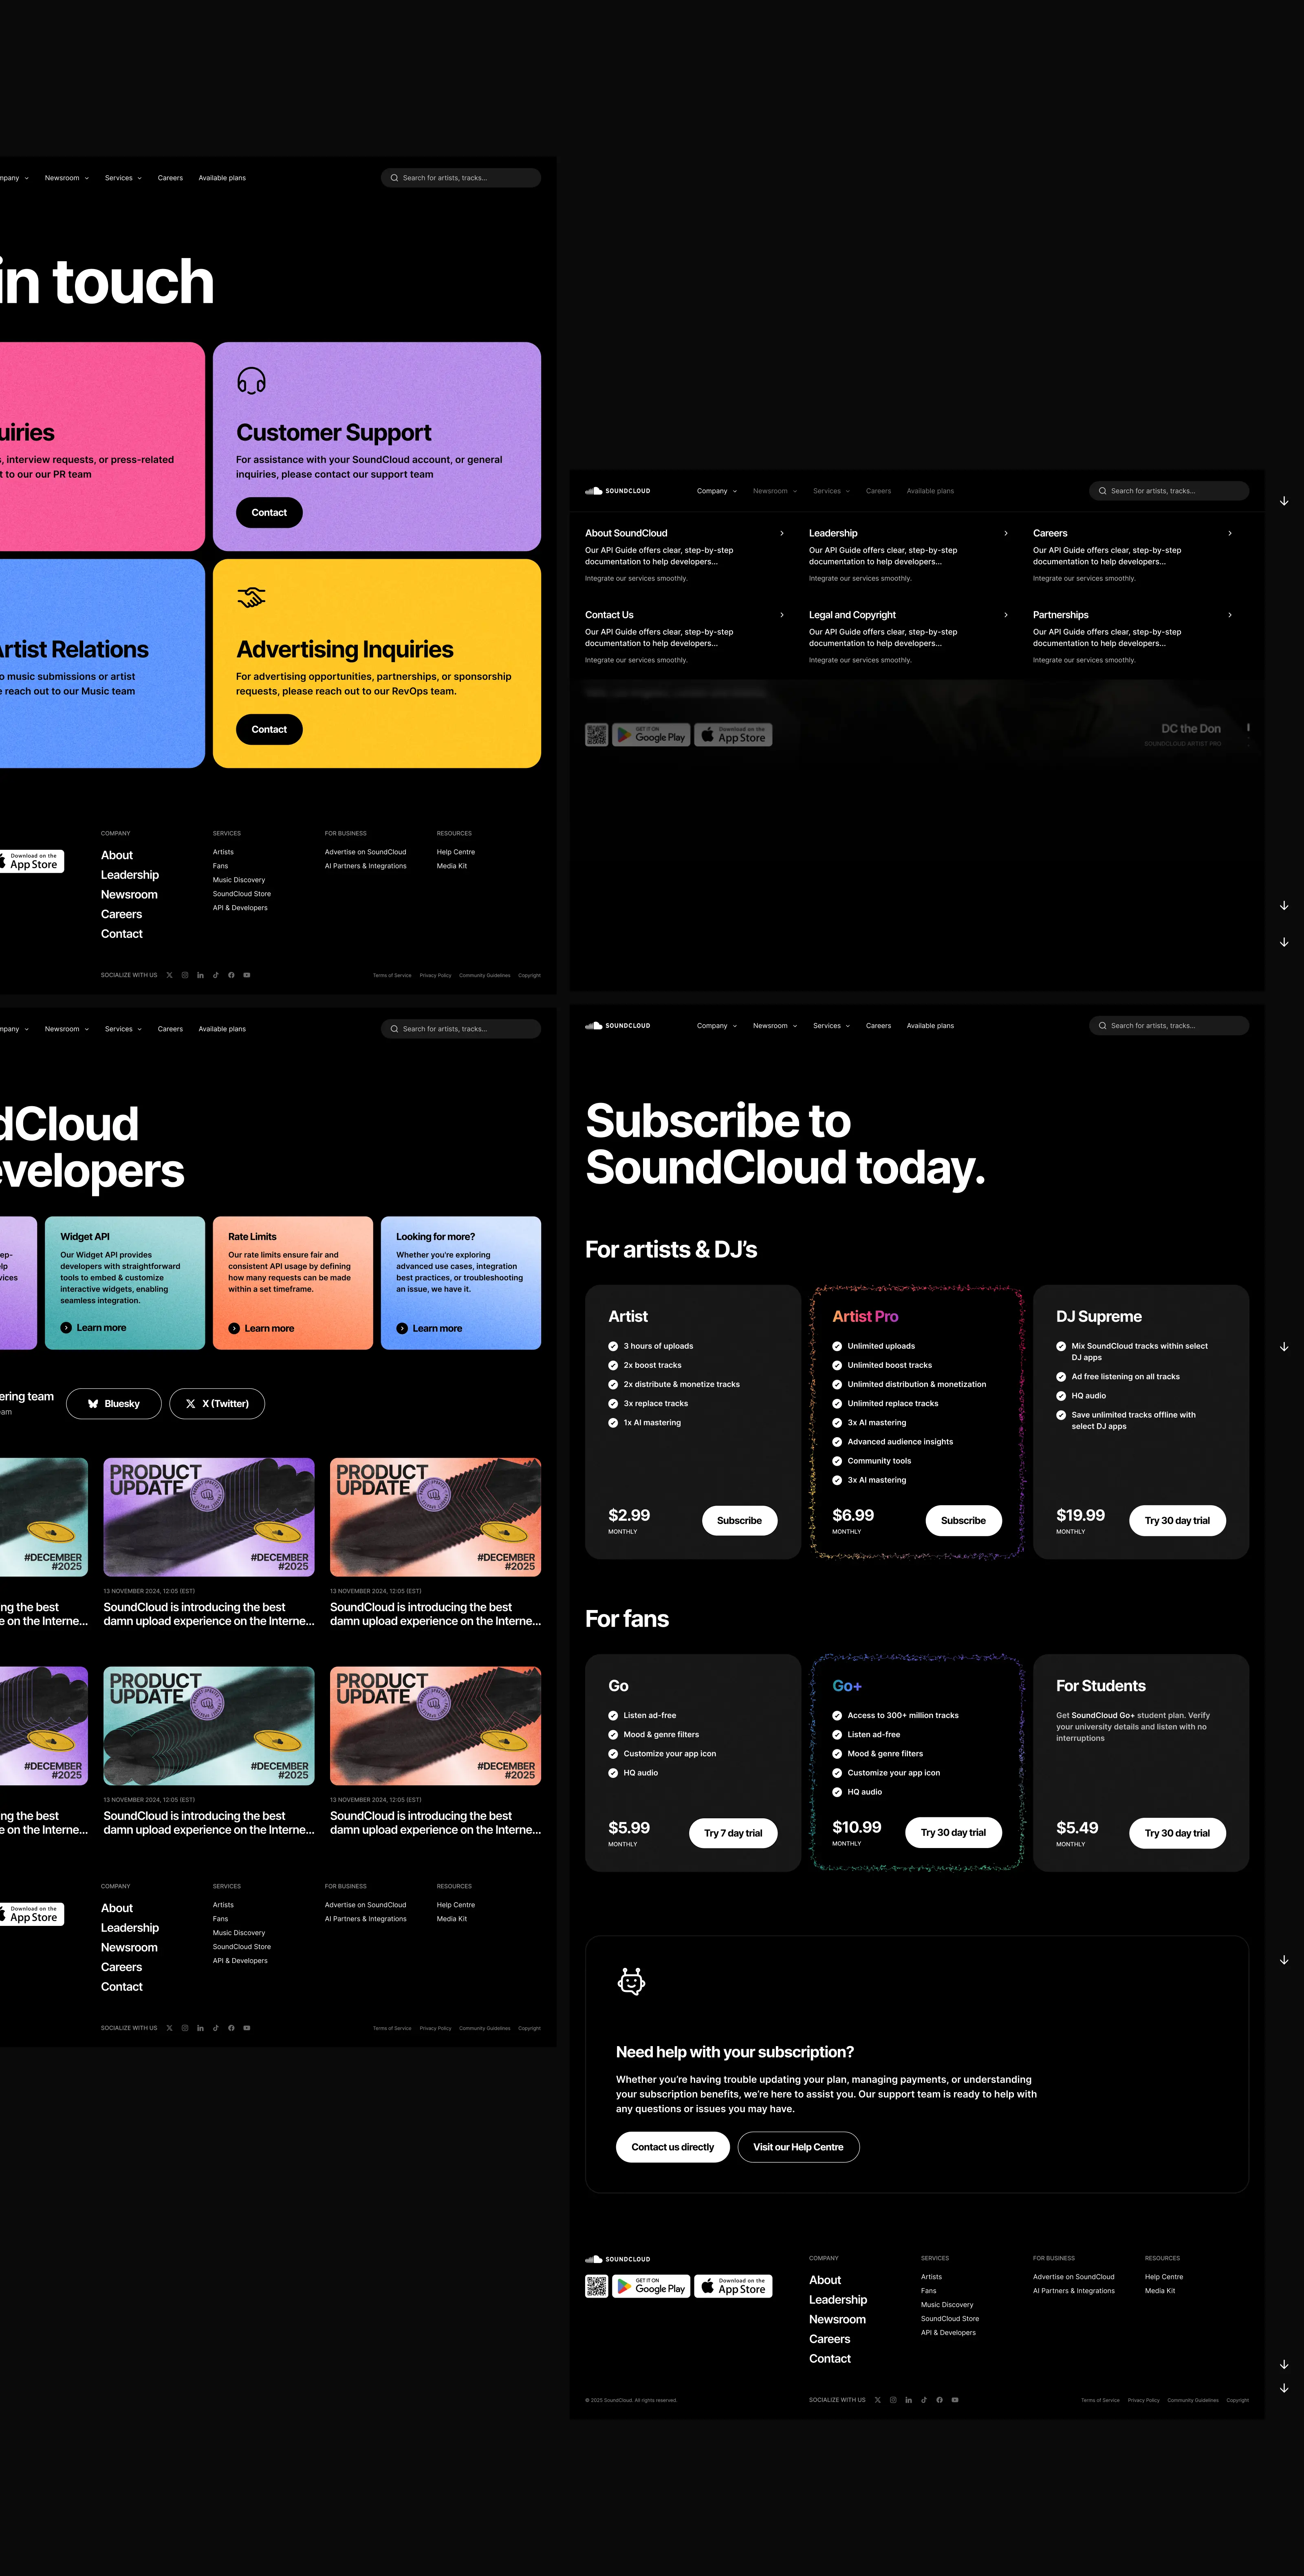The height and width of the screenshot is (2576, 1304).
Task: Open Leadership arrow in mega-menu
Action: 1006,533
